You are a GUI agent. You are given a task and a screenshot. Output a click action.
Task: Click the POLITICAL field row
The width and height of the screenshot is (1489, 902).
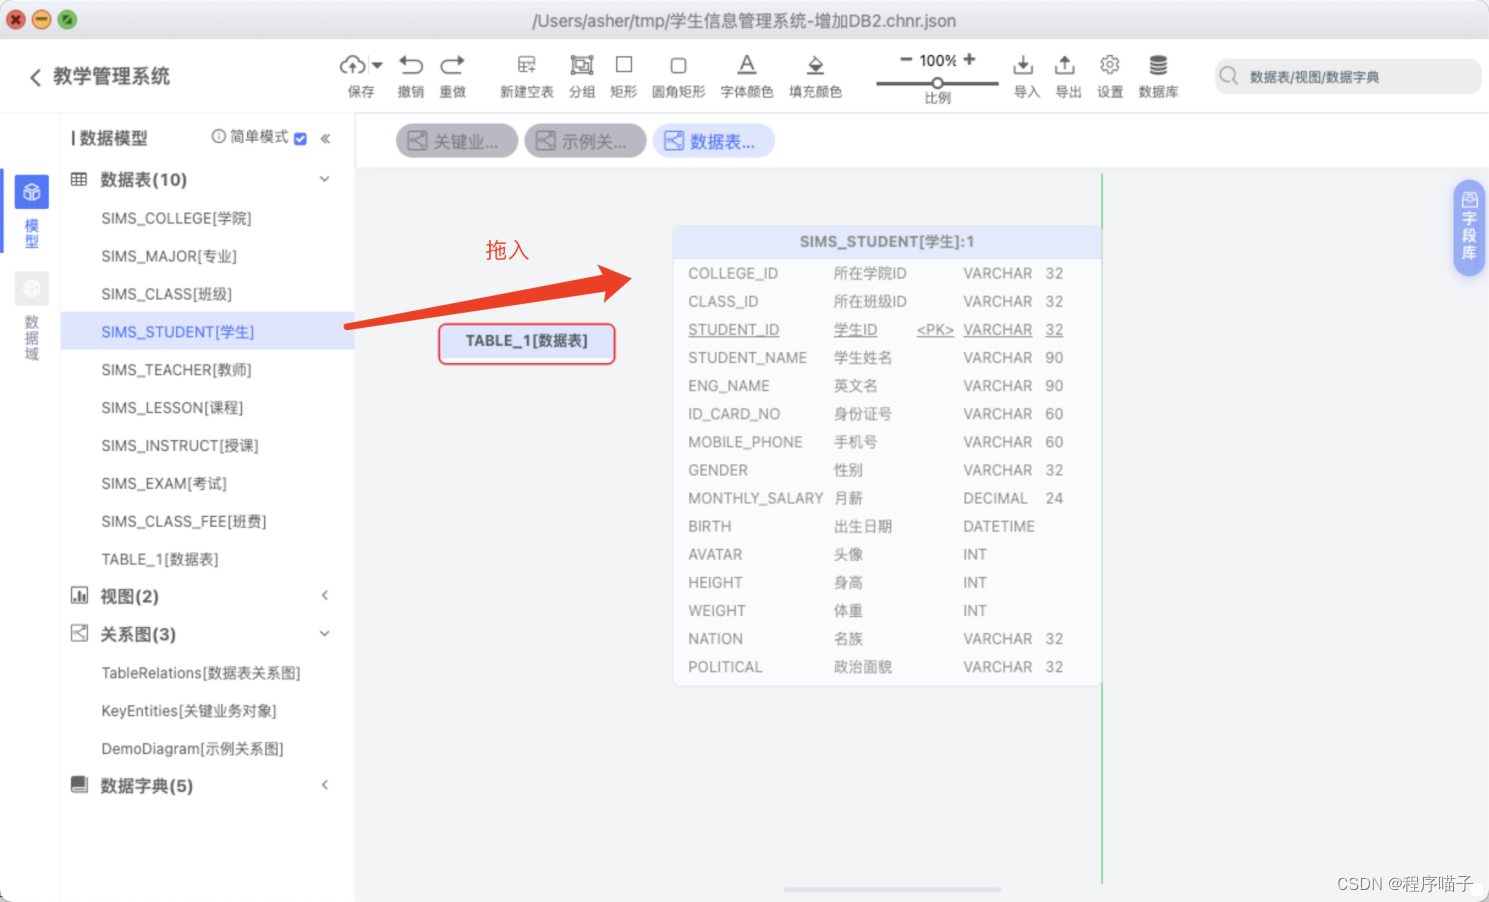(x=887, y=667)
